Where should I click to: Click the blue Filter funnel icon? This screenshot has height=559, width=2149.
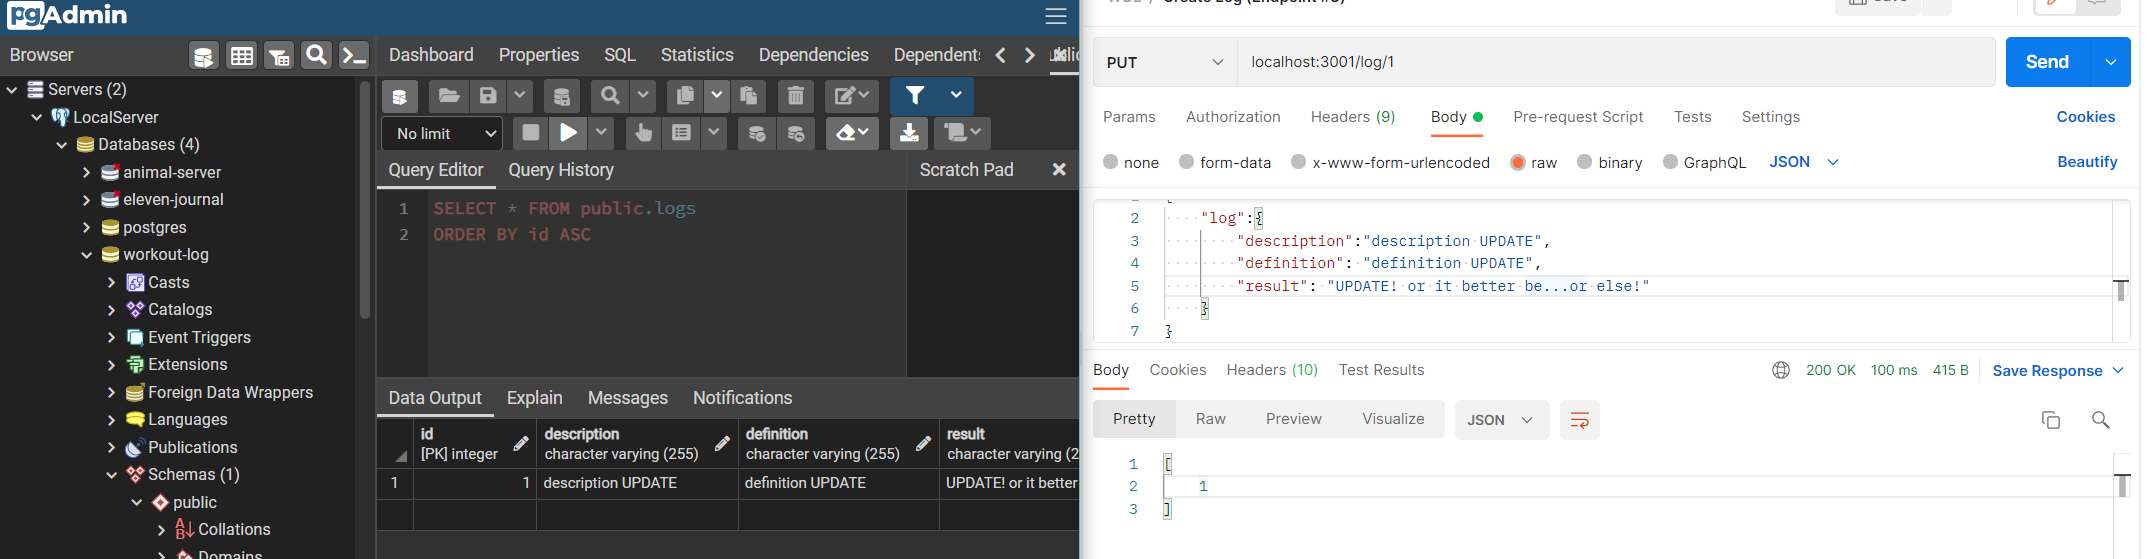click(x=914, y=96)
